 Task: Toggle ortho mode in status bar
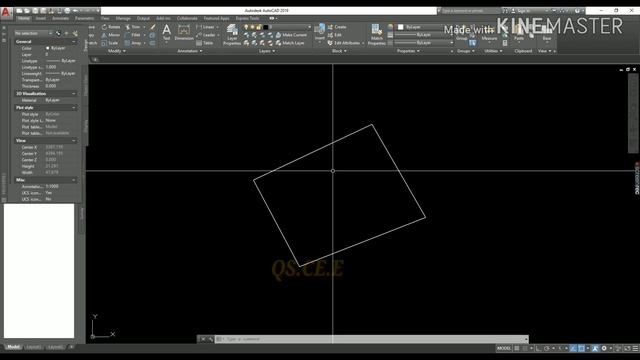click(x=538, y=348)
